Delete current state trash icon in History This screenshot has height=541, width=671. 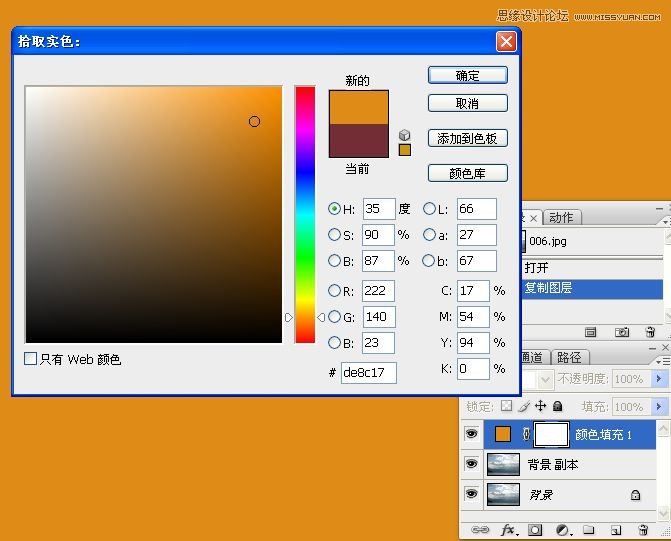650,332
